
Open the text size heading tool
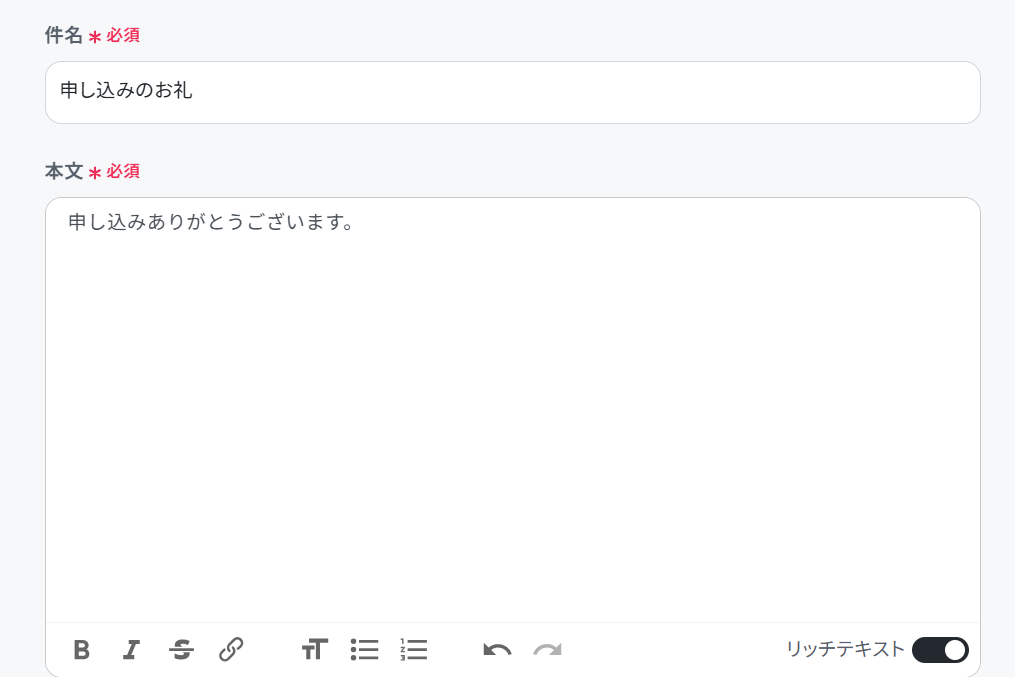point(315,649)
